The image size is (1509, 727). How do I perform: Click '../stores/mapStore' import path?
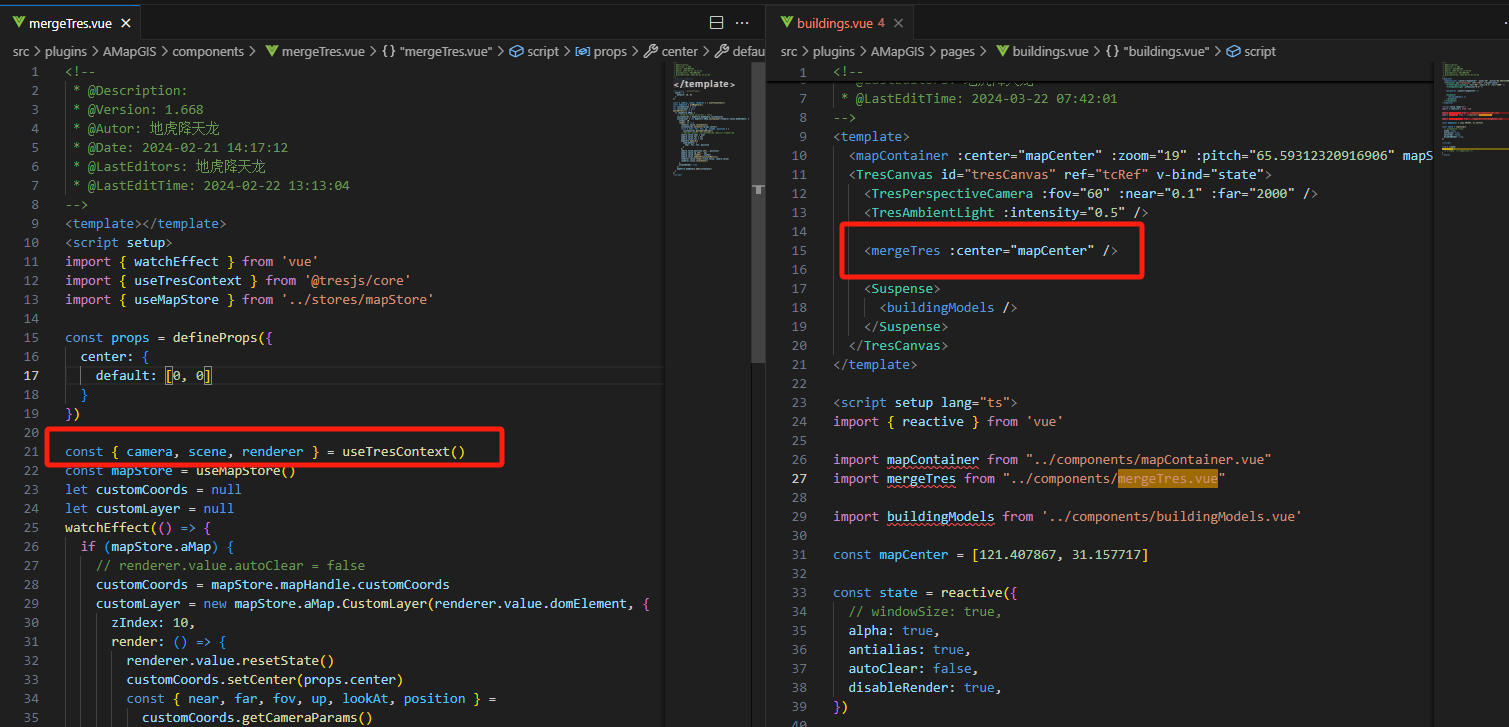[x=357, y=299]
